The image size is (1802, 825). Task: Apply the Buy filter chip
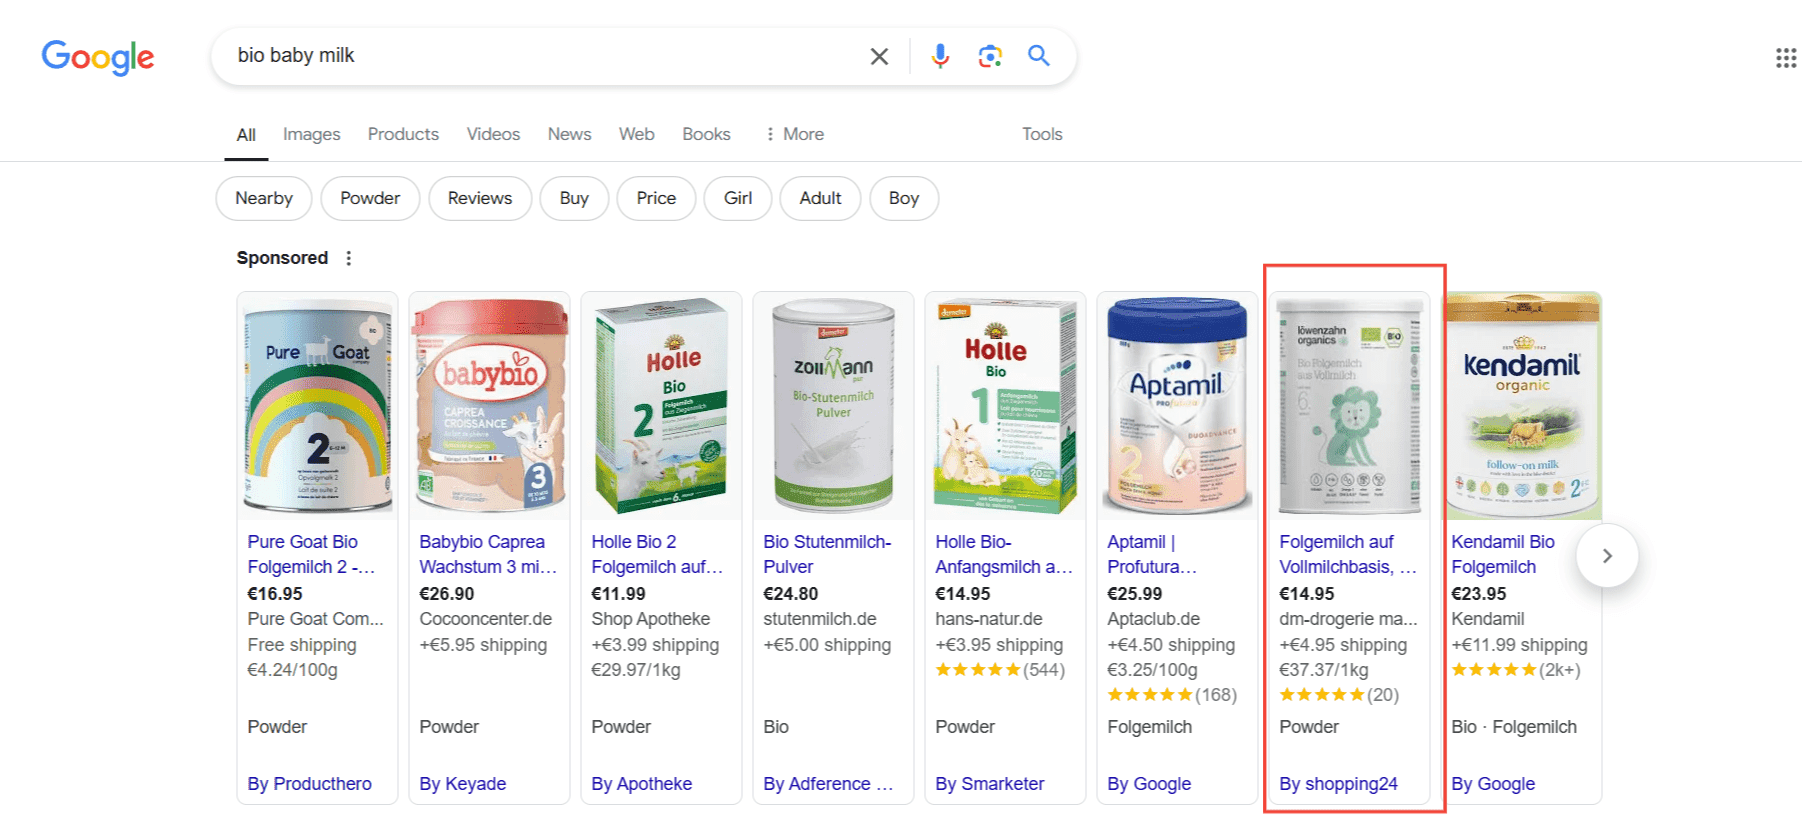pos(574,198)
